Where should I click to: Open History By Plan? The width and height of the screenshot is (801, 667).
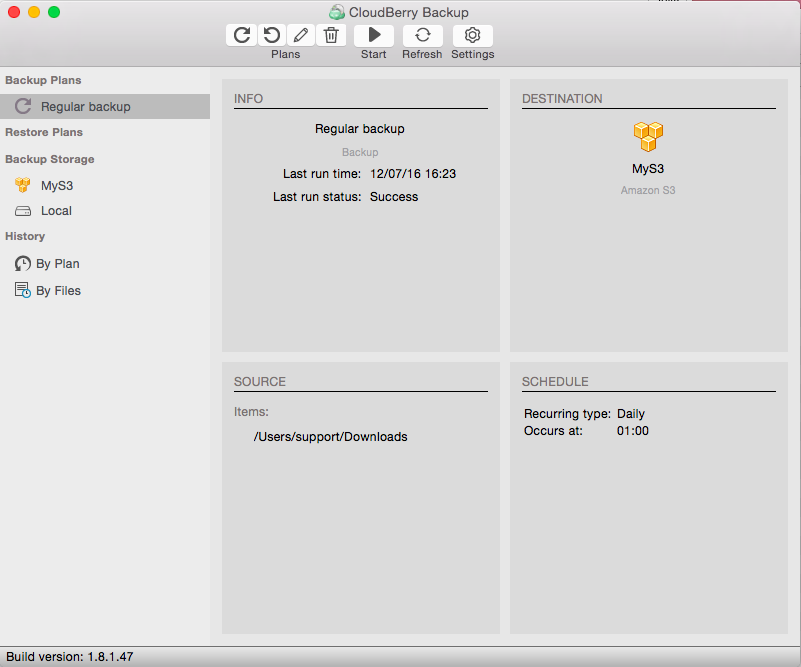click(x=58, y=264)
